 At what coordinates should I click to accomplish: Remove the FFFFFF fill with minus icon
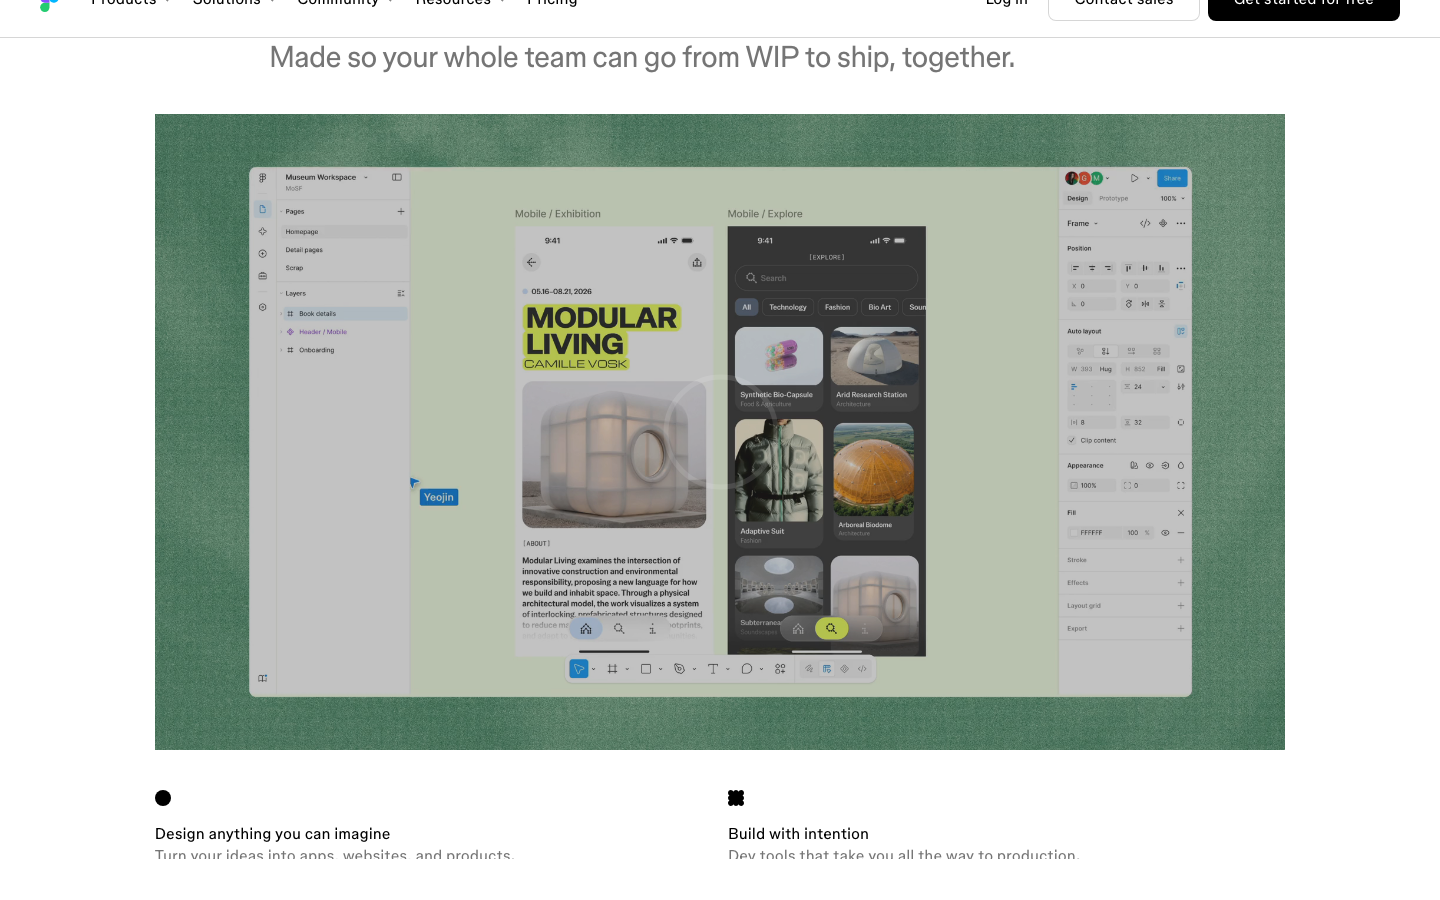(1181, 533)
